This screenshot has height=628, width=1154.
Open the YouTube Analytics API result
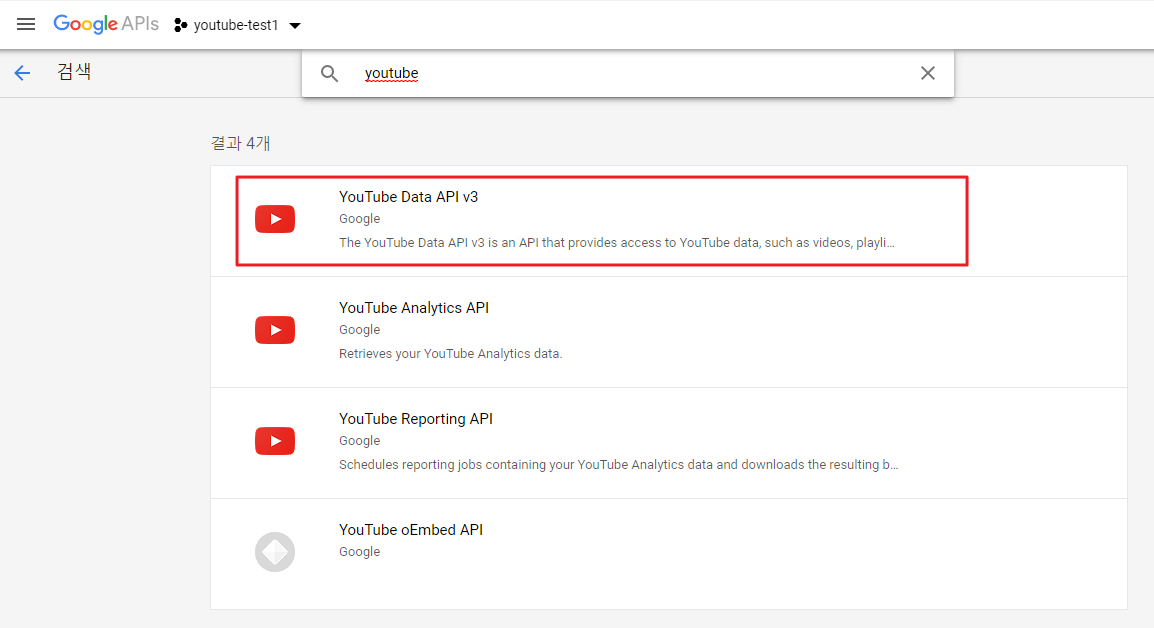[668, 332]
